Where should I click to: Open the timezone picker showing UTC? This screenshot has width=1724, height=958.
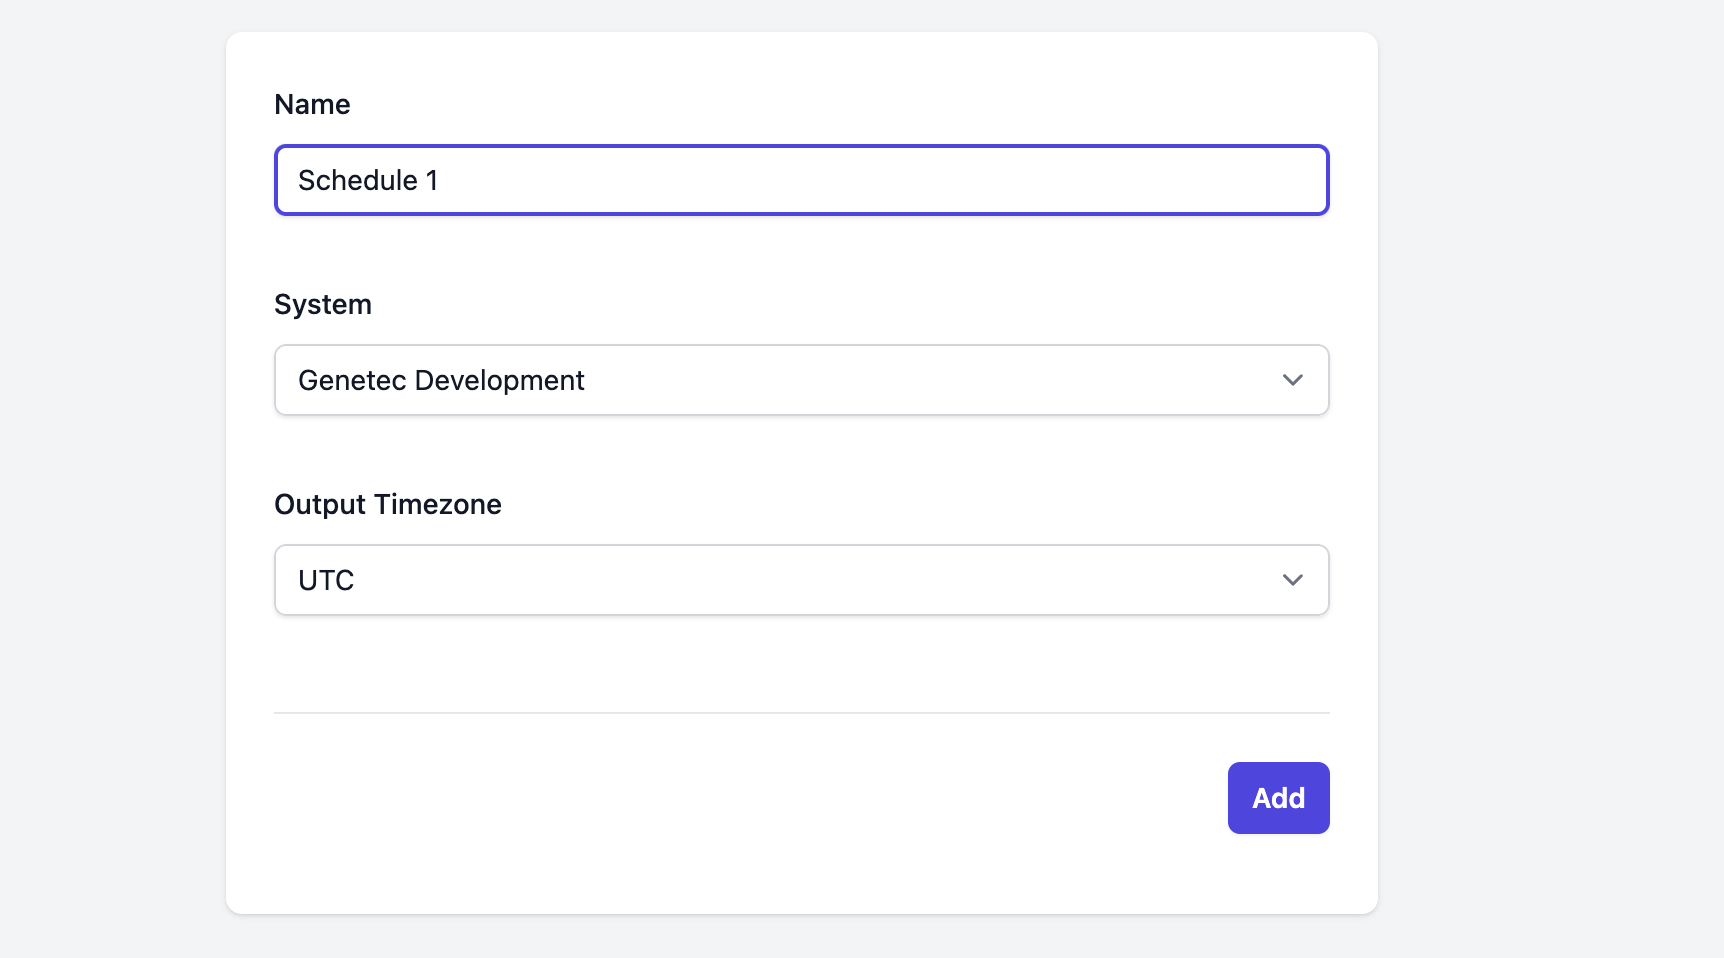point(800,580)
